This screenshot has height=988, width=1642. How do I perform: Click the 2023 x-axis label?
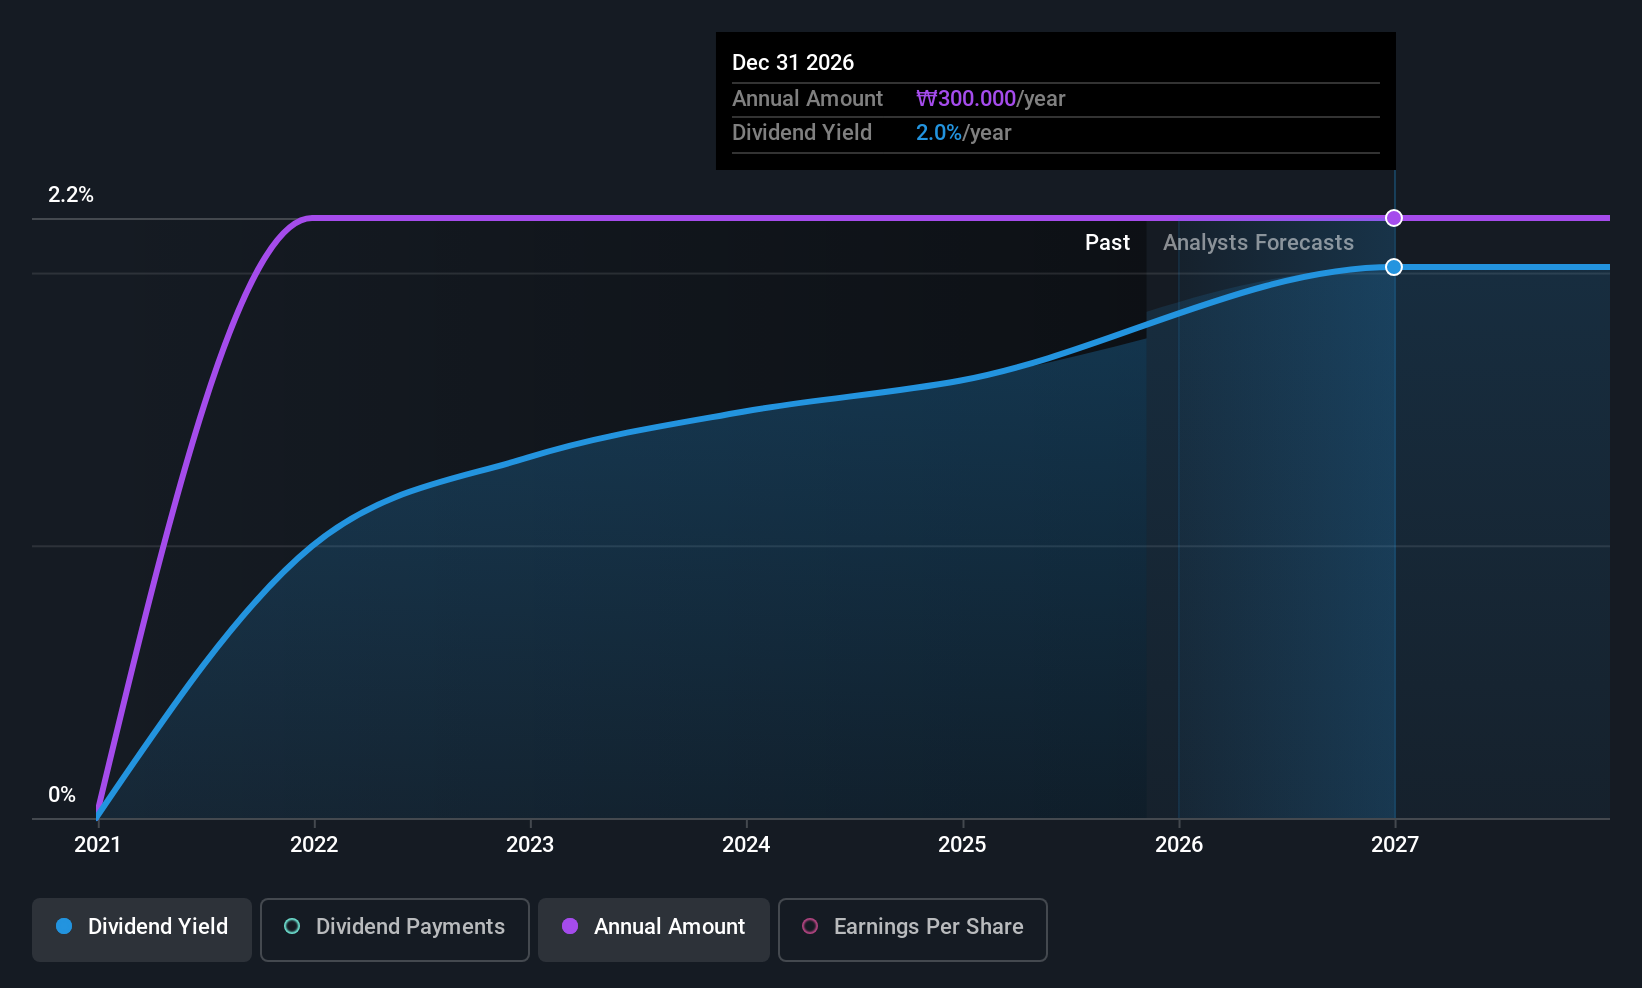(530, 845)
